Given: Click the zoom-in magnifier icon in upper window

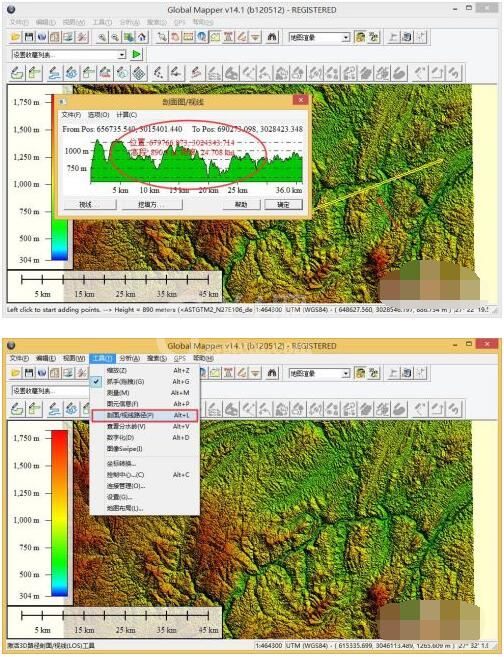Looking at the screenshot, I should point(102,37).
